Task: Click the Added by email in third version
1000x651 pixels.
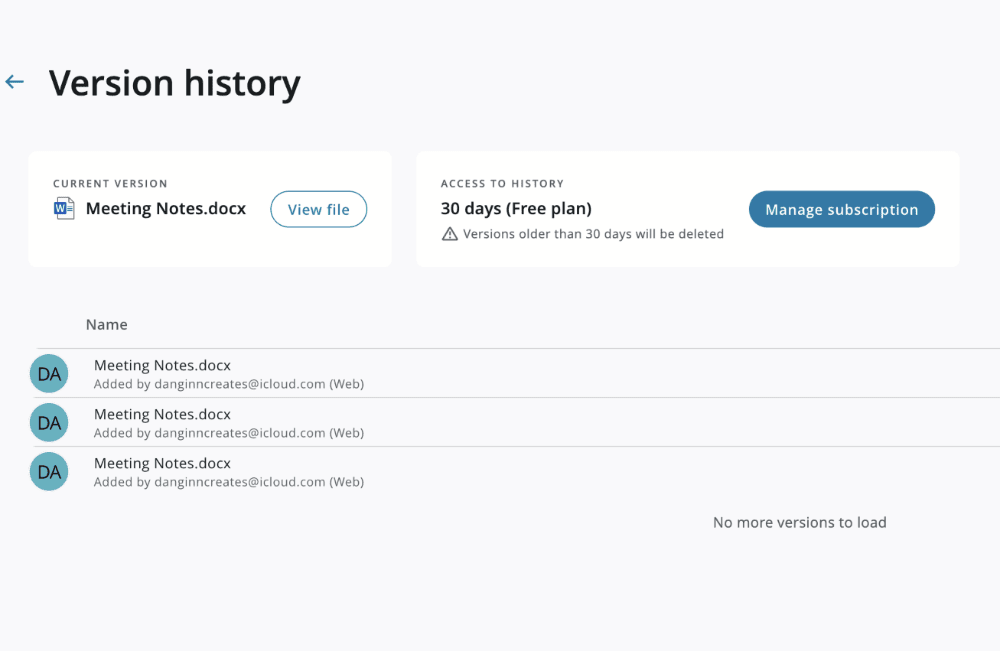Action: 229,482
